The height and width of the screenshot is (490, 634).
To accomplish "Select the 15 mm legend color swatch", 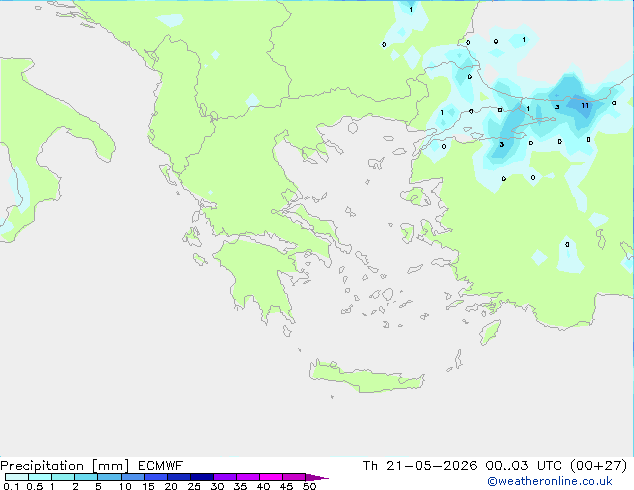I will pyautogui.click(x=156, y=477).
